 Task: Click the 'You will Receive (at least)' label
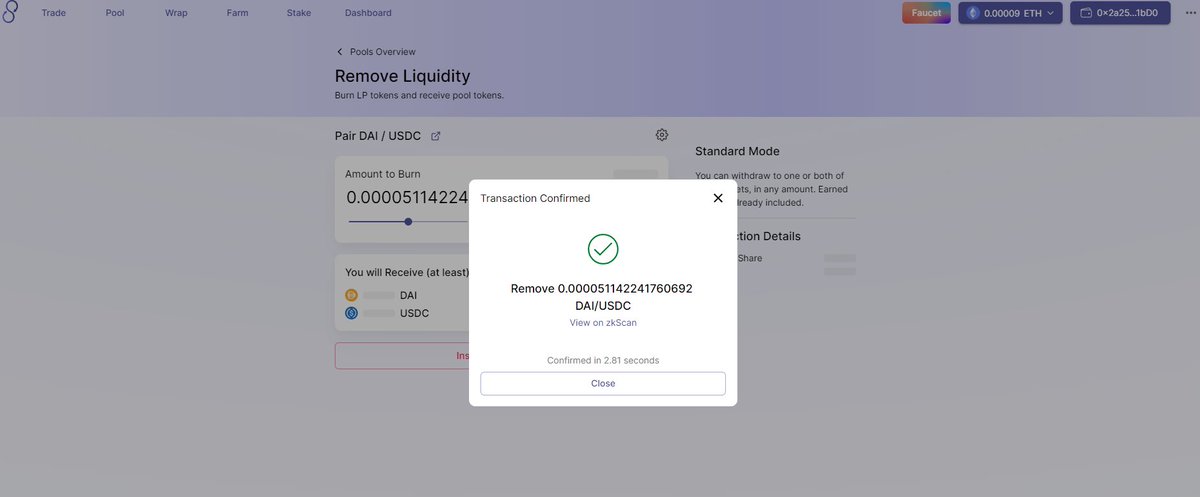pyautogui.click(x=407, y=272)
